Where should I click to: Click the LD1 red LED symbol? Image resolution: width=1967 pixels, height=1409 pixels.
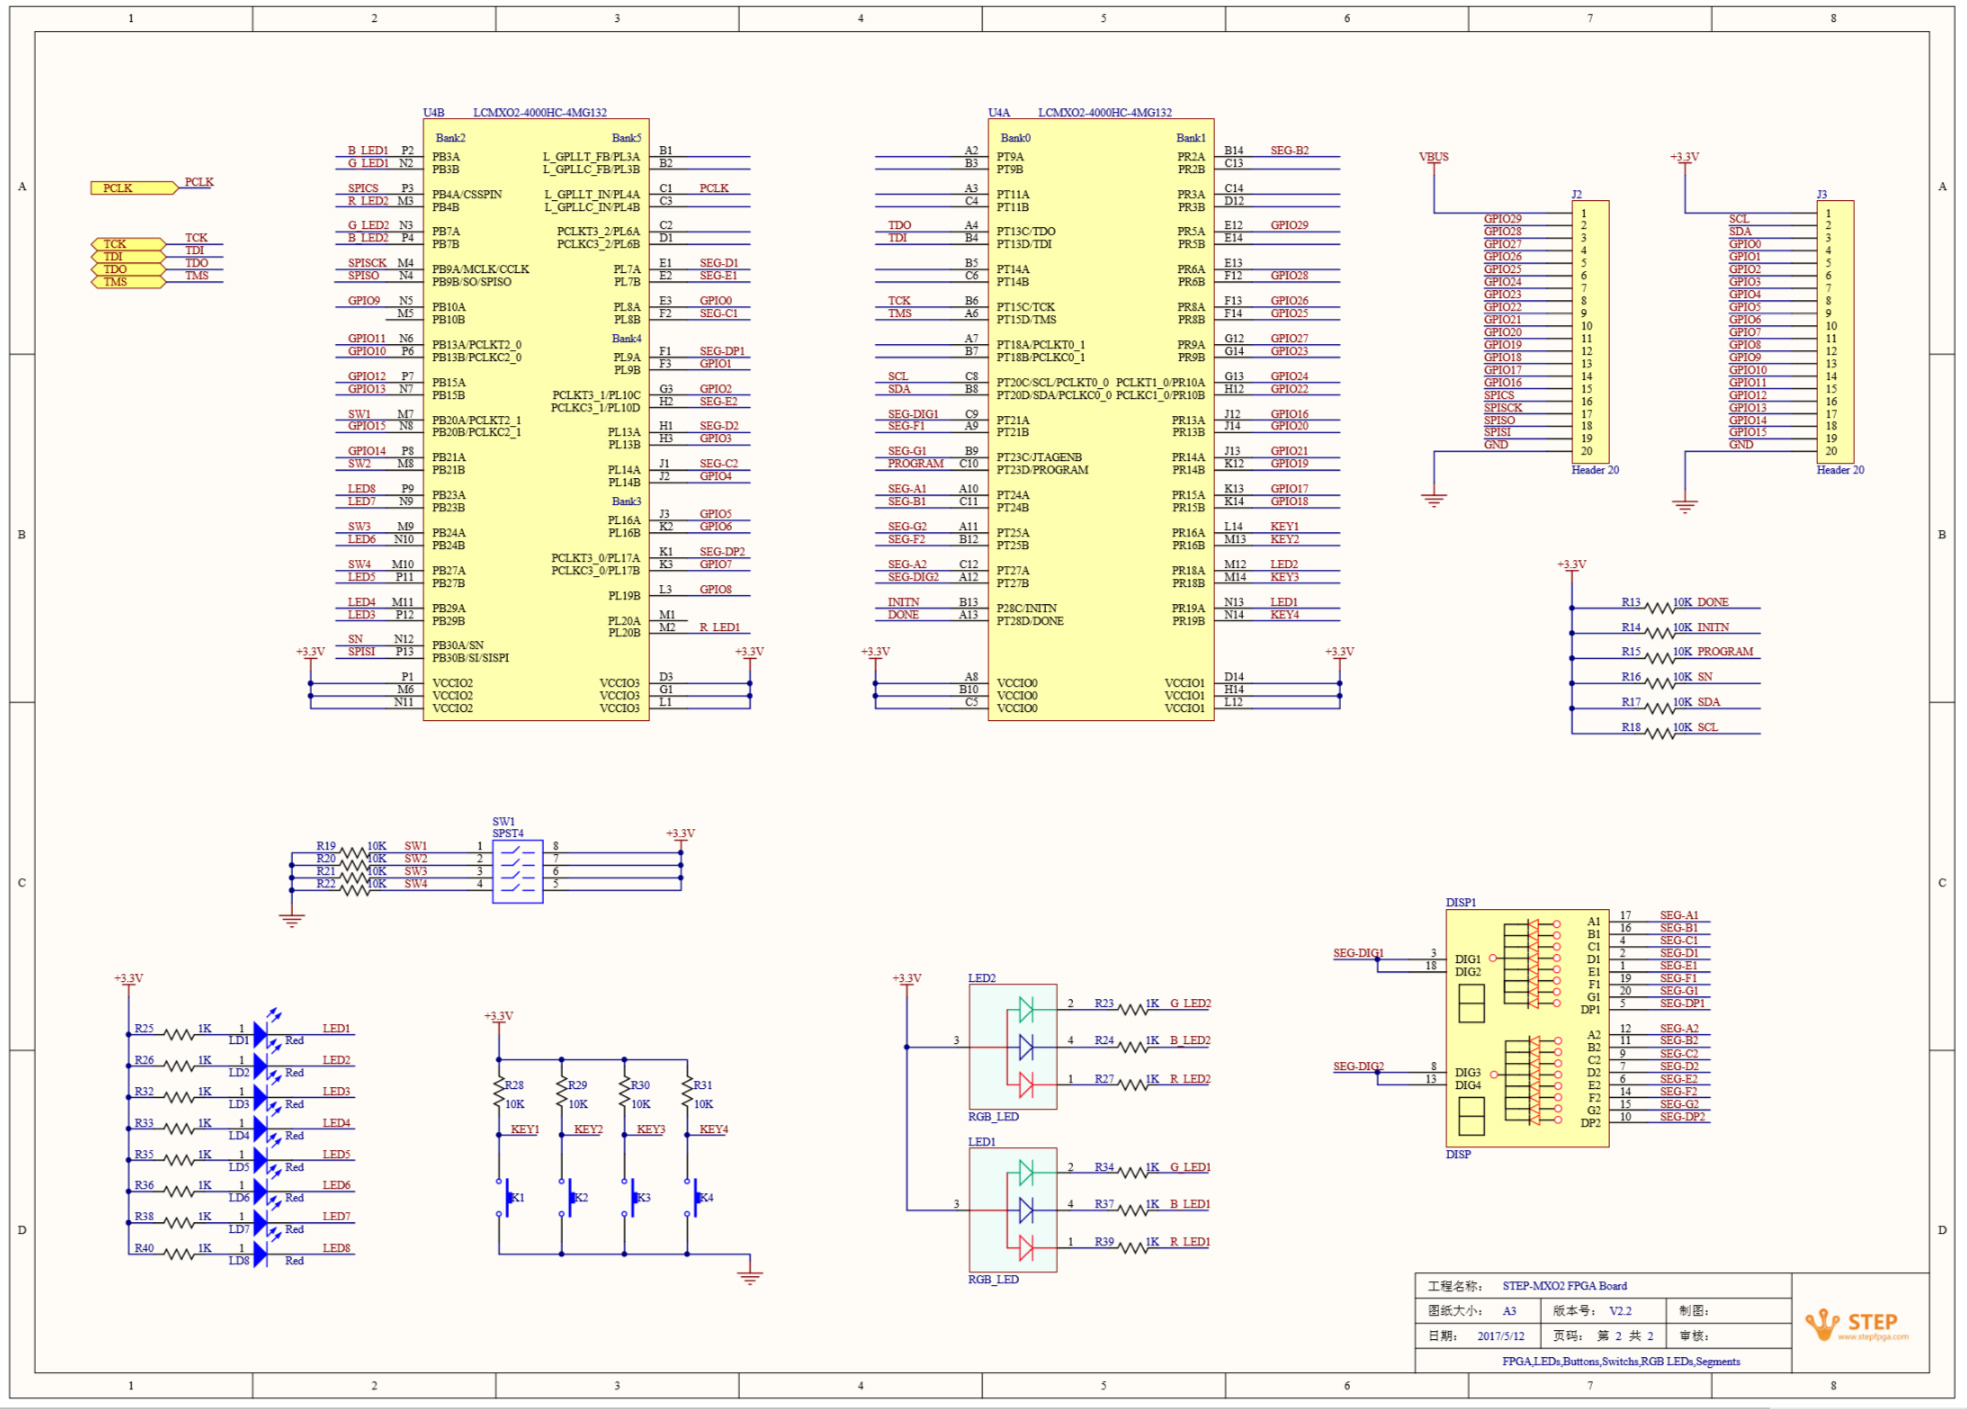260,1034
